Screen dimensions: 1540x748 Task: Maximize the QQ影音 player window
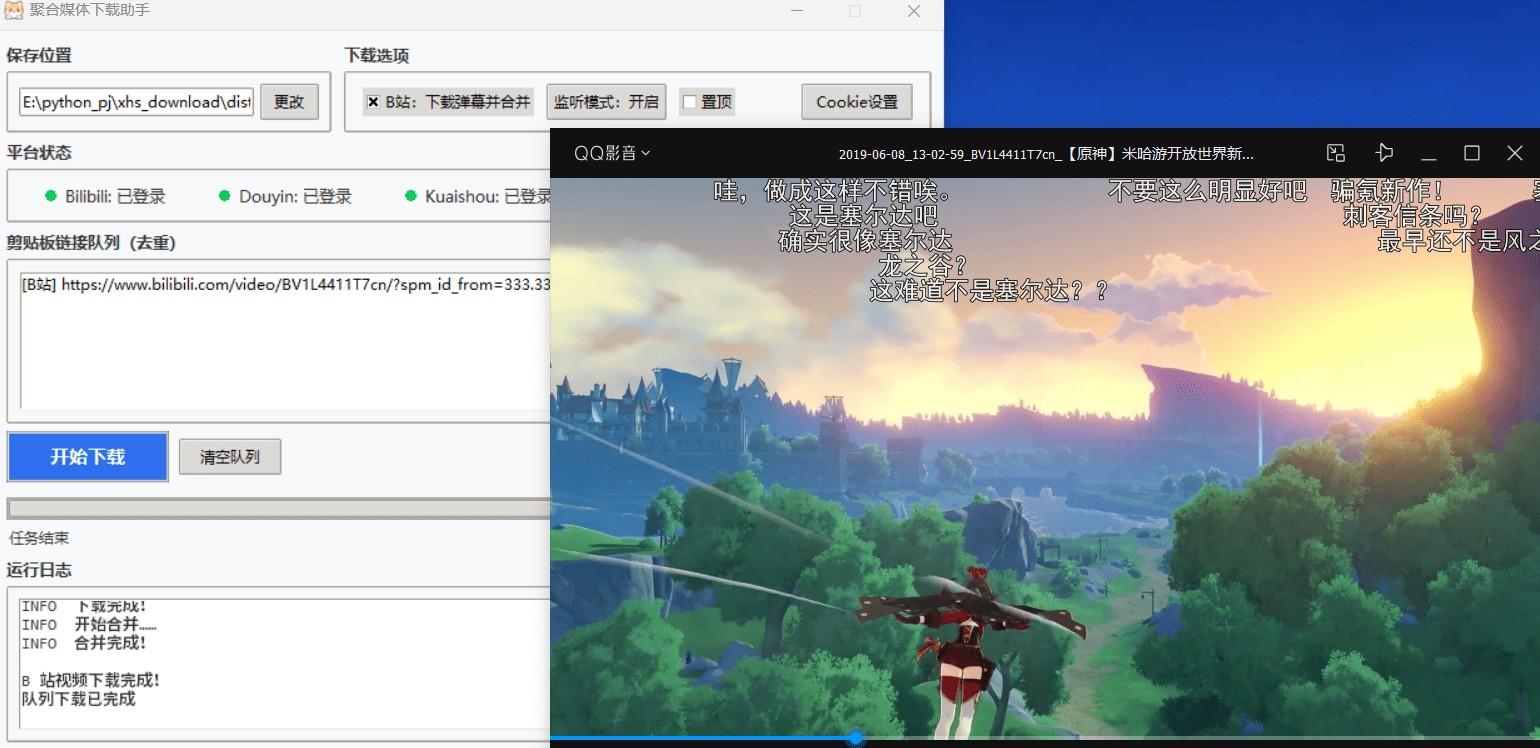click(1471, 153)
